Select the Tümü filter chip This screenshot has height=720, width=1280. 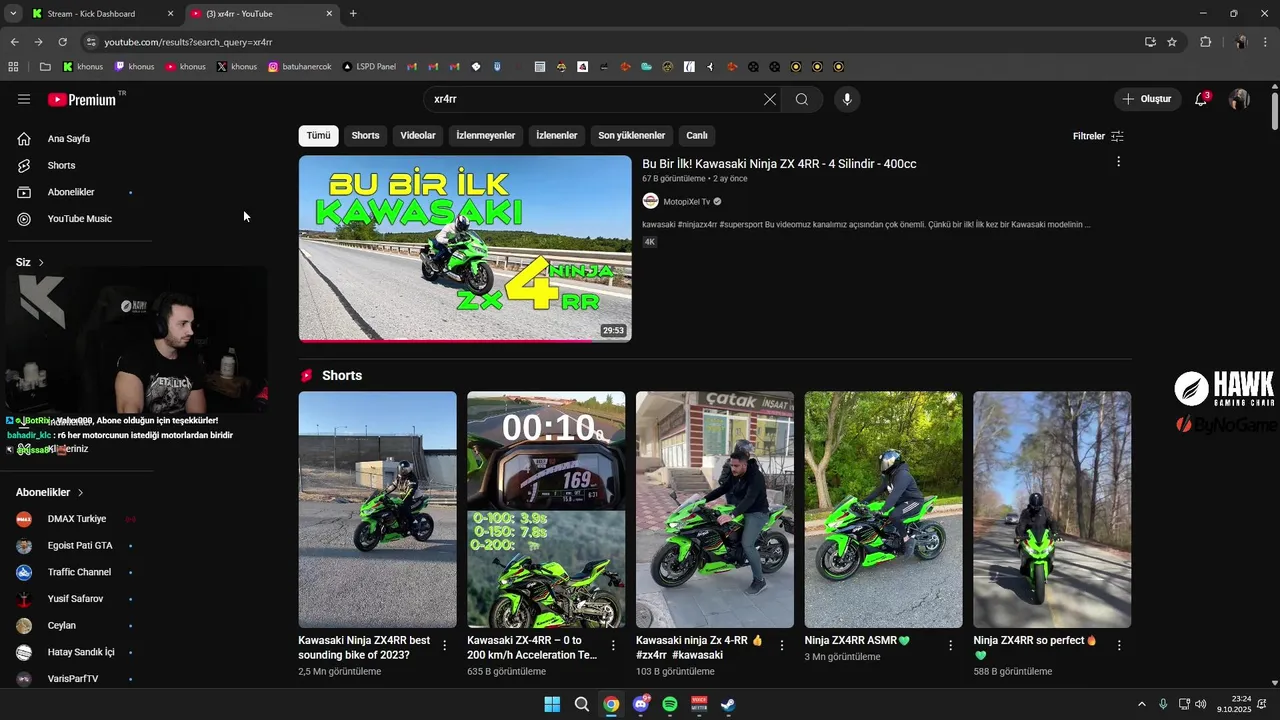pos(318,136)
